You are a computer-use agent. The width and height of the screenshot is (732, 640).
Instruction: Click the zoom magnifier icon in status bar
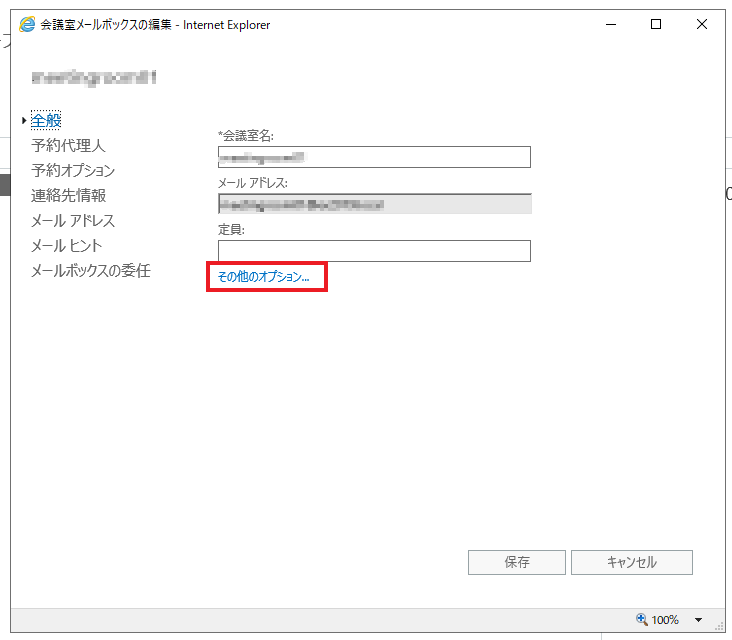[x=641, y=620]
